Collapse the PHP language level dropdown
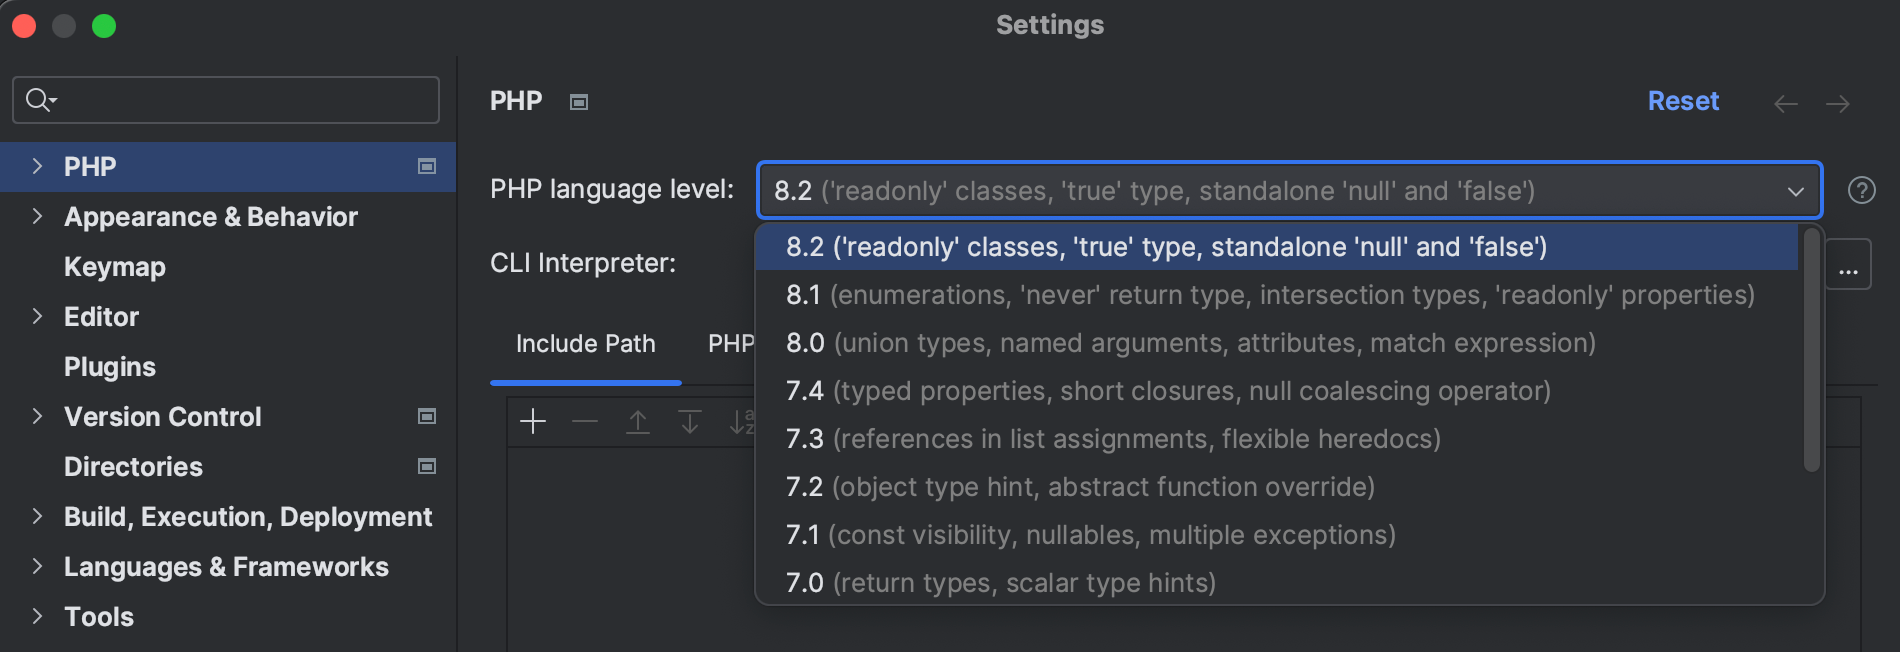 point(1795,191)
